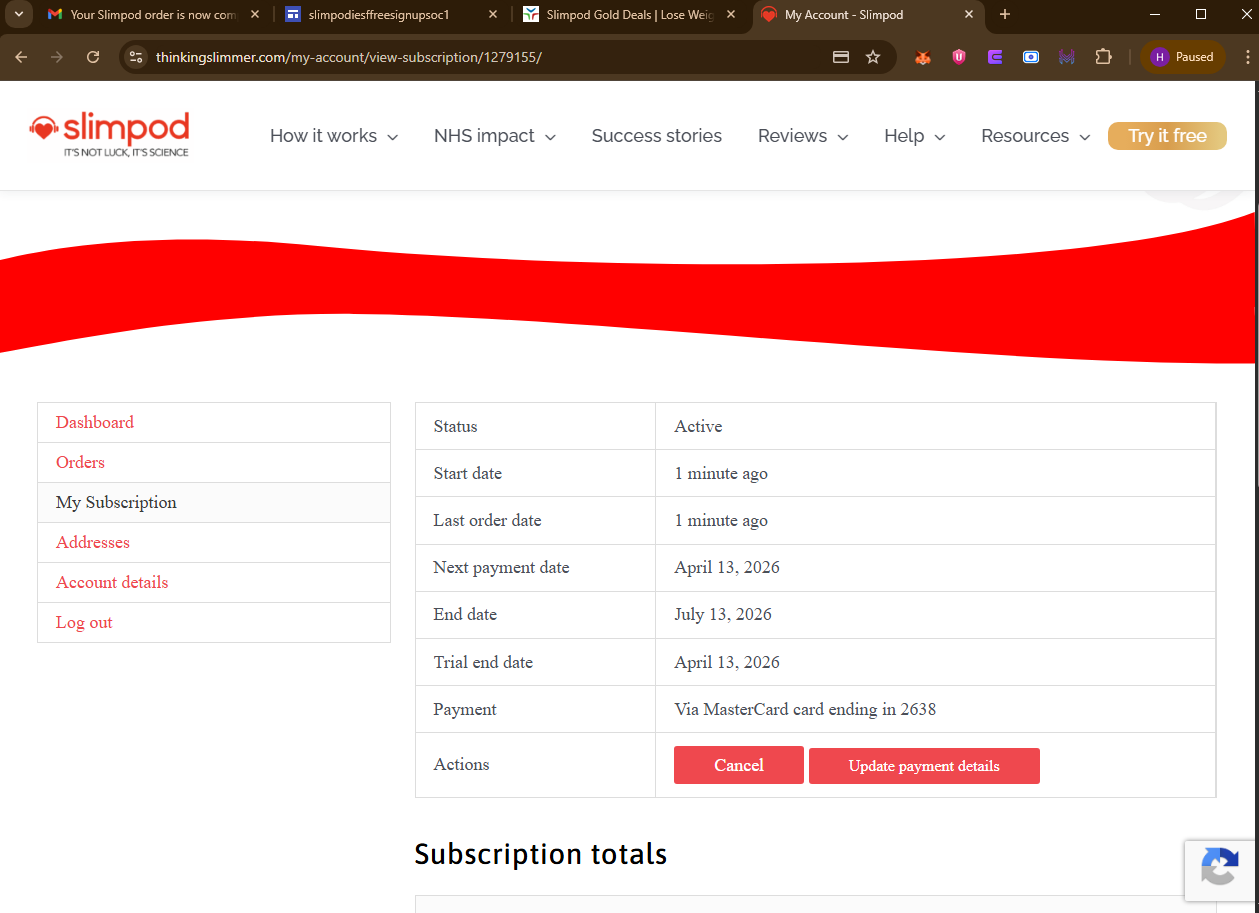Viewport: 1259px width, 913px height.
Task: Click the Last order date label
Action: pyautogui.click(x=487, y=520)
